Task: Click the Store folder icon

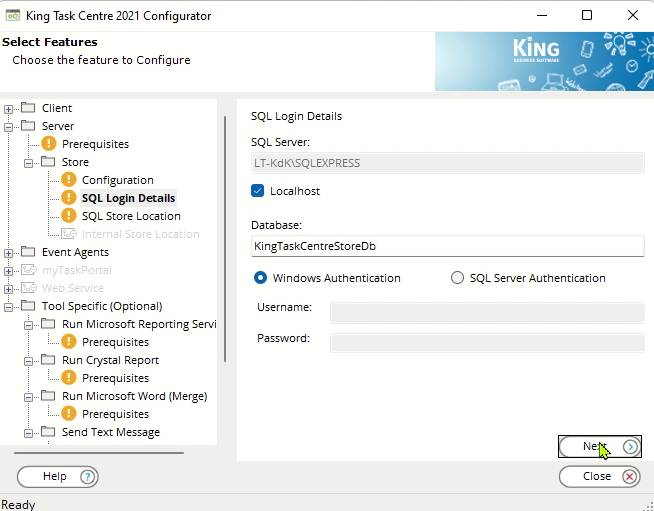Action: pyautogui.click(x=48, y=161)
